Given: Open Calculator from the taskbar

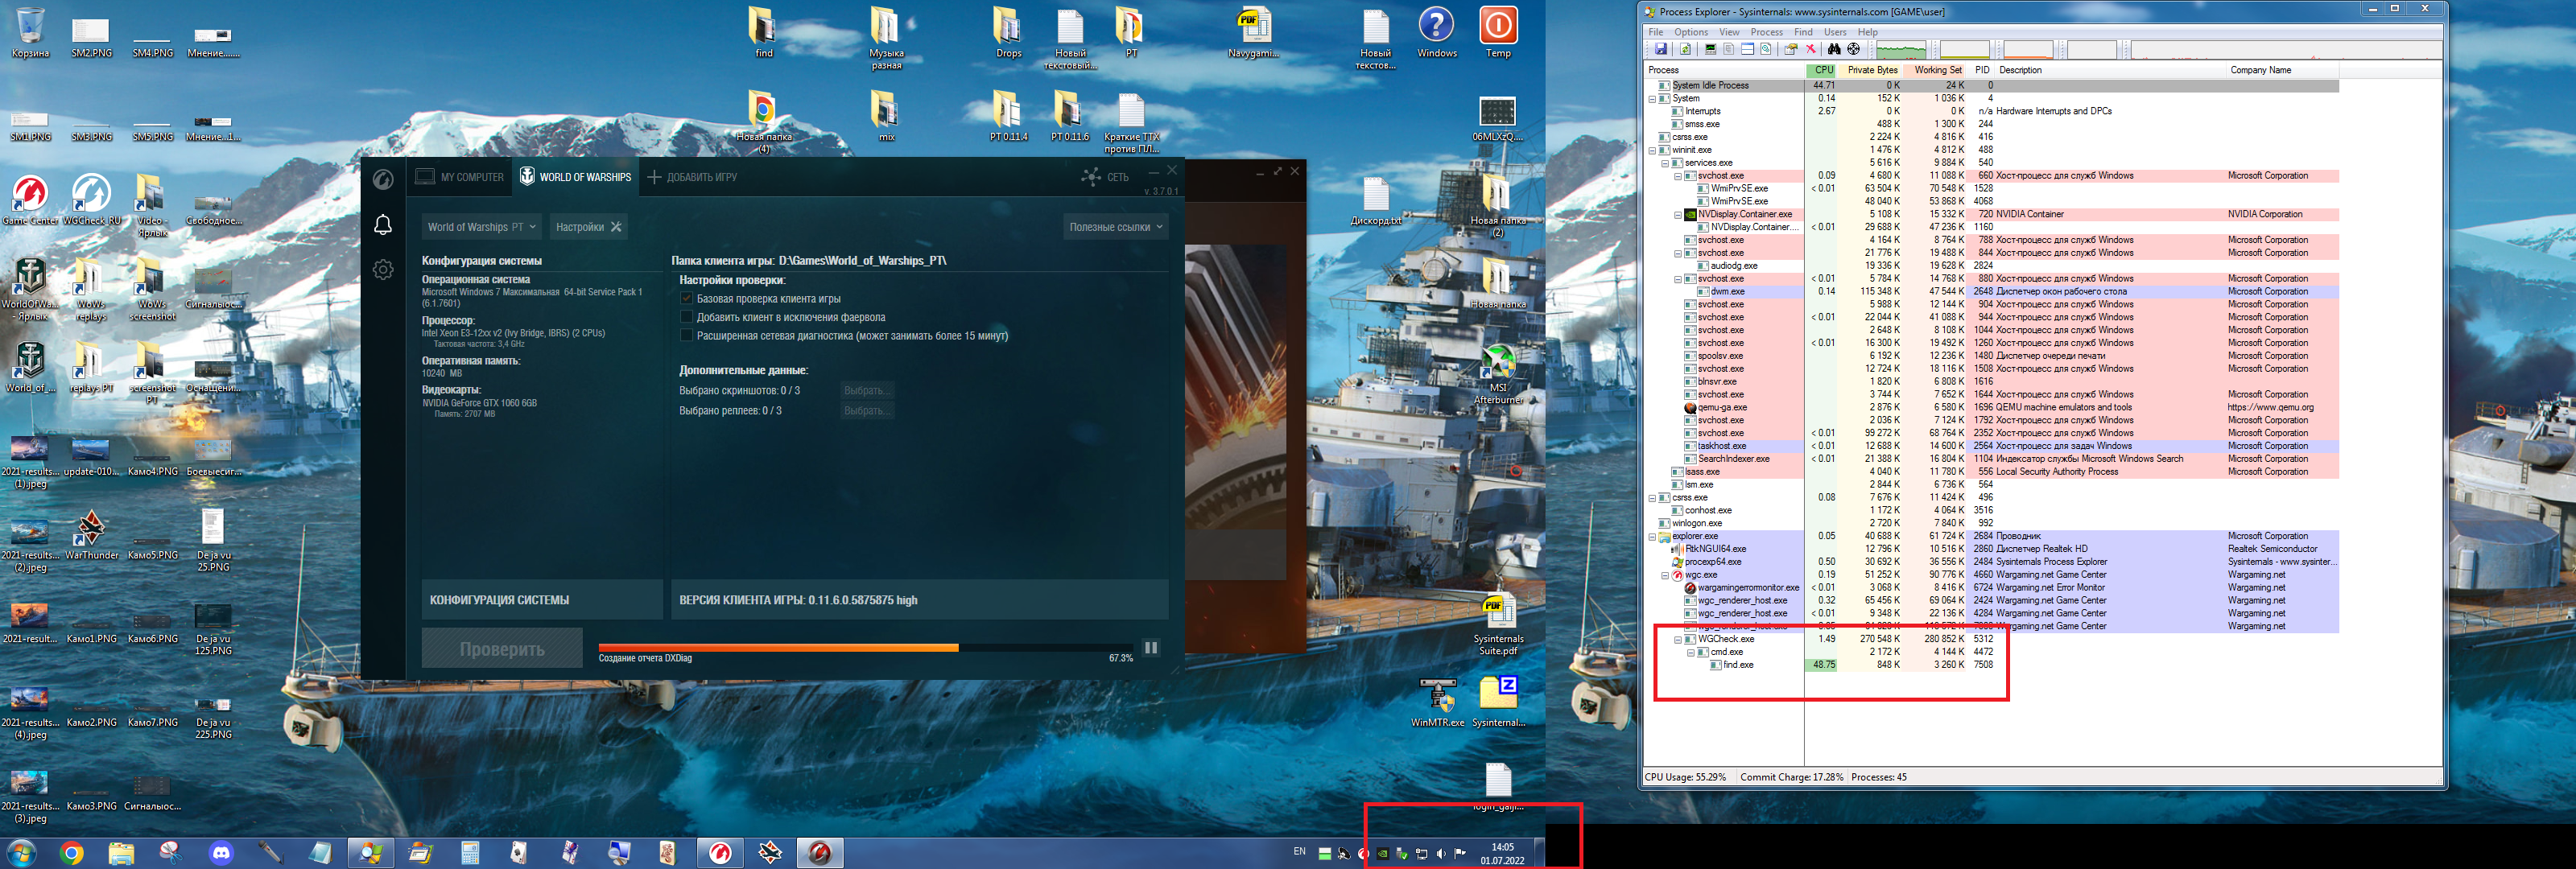Looking at the screenshot, I should [x=470, y=853].
